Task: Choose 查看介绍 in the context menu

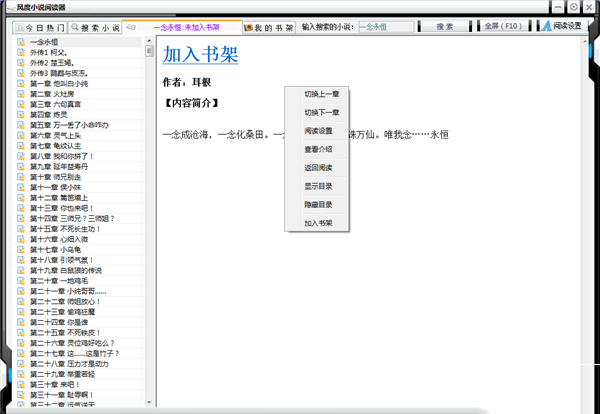Action: (x=318, y=149)
